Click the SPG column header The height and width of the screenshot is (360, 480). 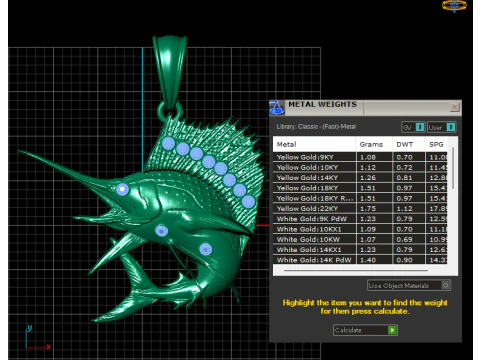coord(436,144)
